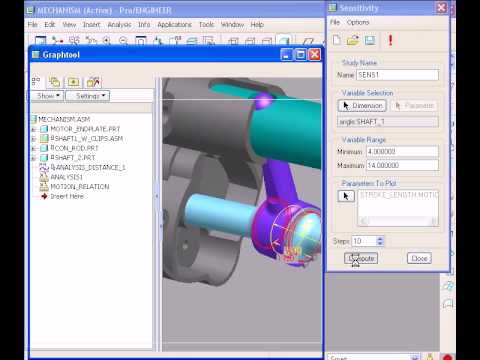This screenshot has width=480, height=360.
Task: Click shaded display icon in main toolbar
Action: coord(283,41)
